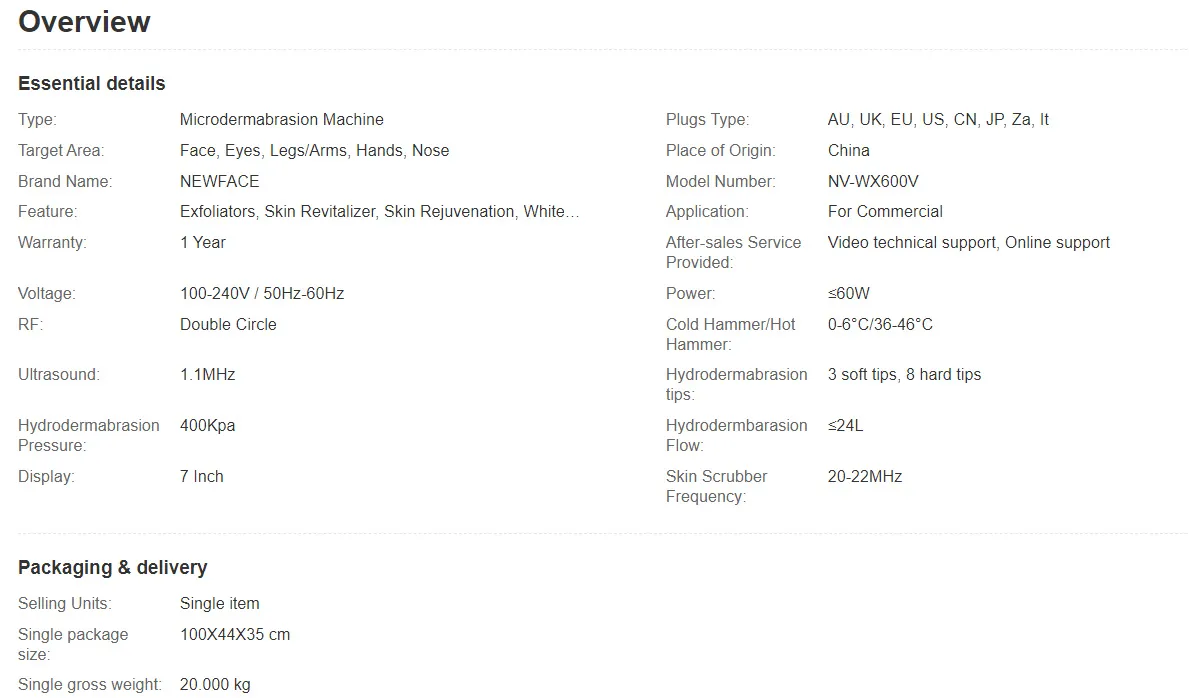This screenshot has width=1189, height=698.
Task: Select model number NV-WX600V text
Action: tap(873, 182)
